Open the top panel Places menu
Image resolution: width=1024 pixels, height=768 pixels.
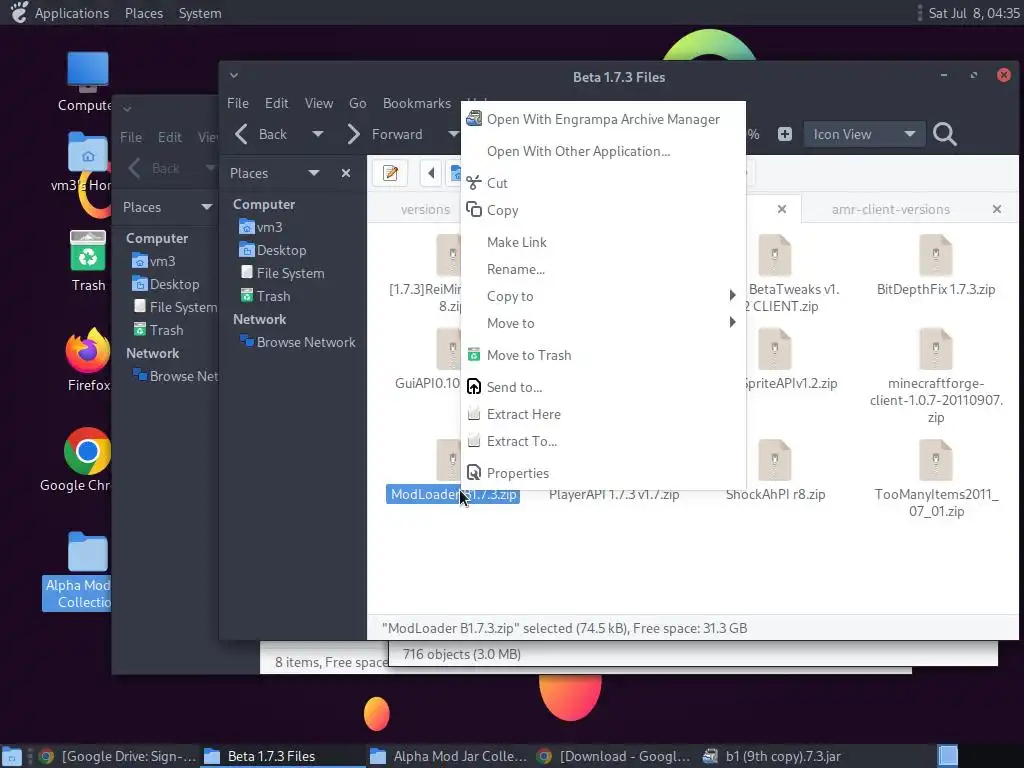pyautogui.click(x=144, y=13)
